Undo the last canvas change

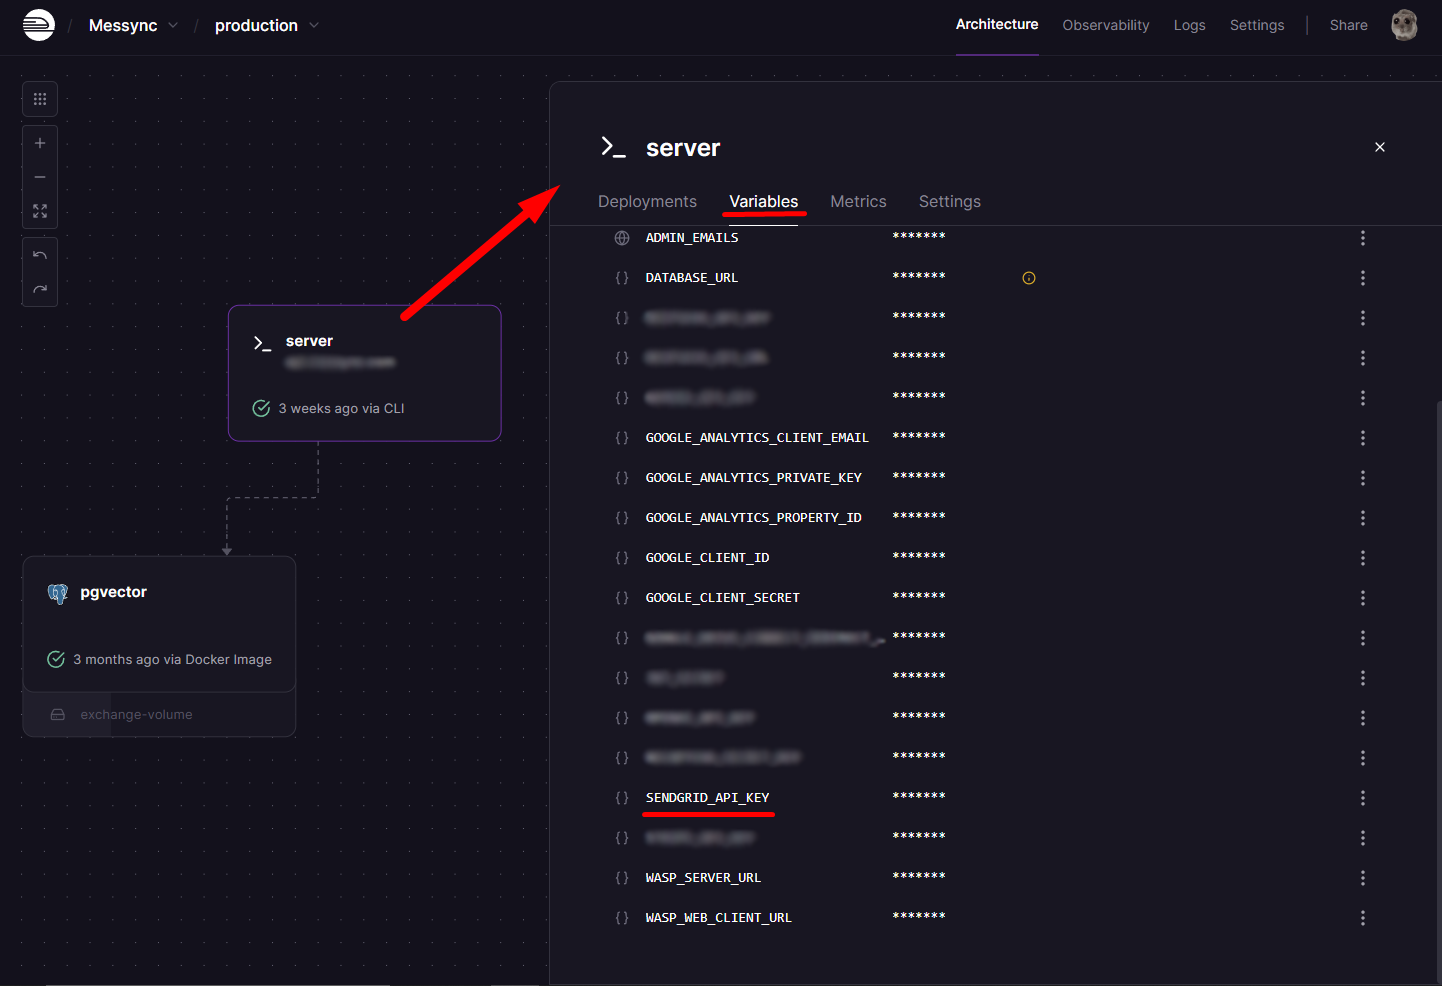tap(40, 255)
